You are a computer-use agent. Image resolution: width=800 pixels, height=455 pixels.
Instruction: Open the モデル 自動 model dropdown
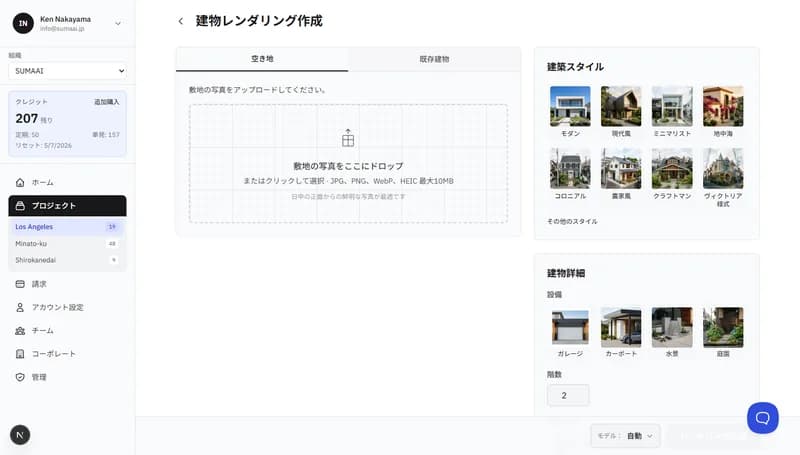[625, 436]
